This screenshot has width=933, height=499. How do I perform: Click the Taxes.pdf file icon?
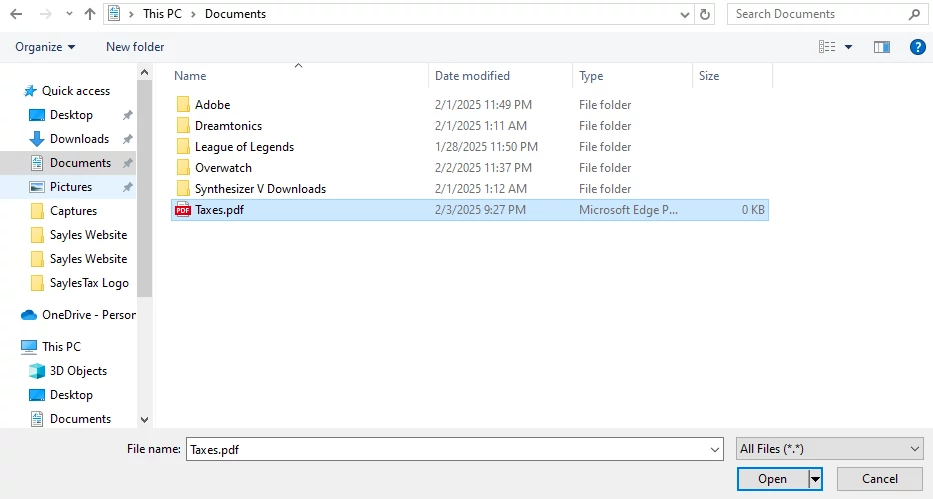[x=183, y=210]
